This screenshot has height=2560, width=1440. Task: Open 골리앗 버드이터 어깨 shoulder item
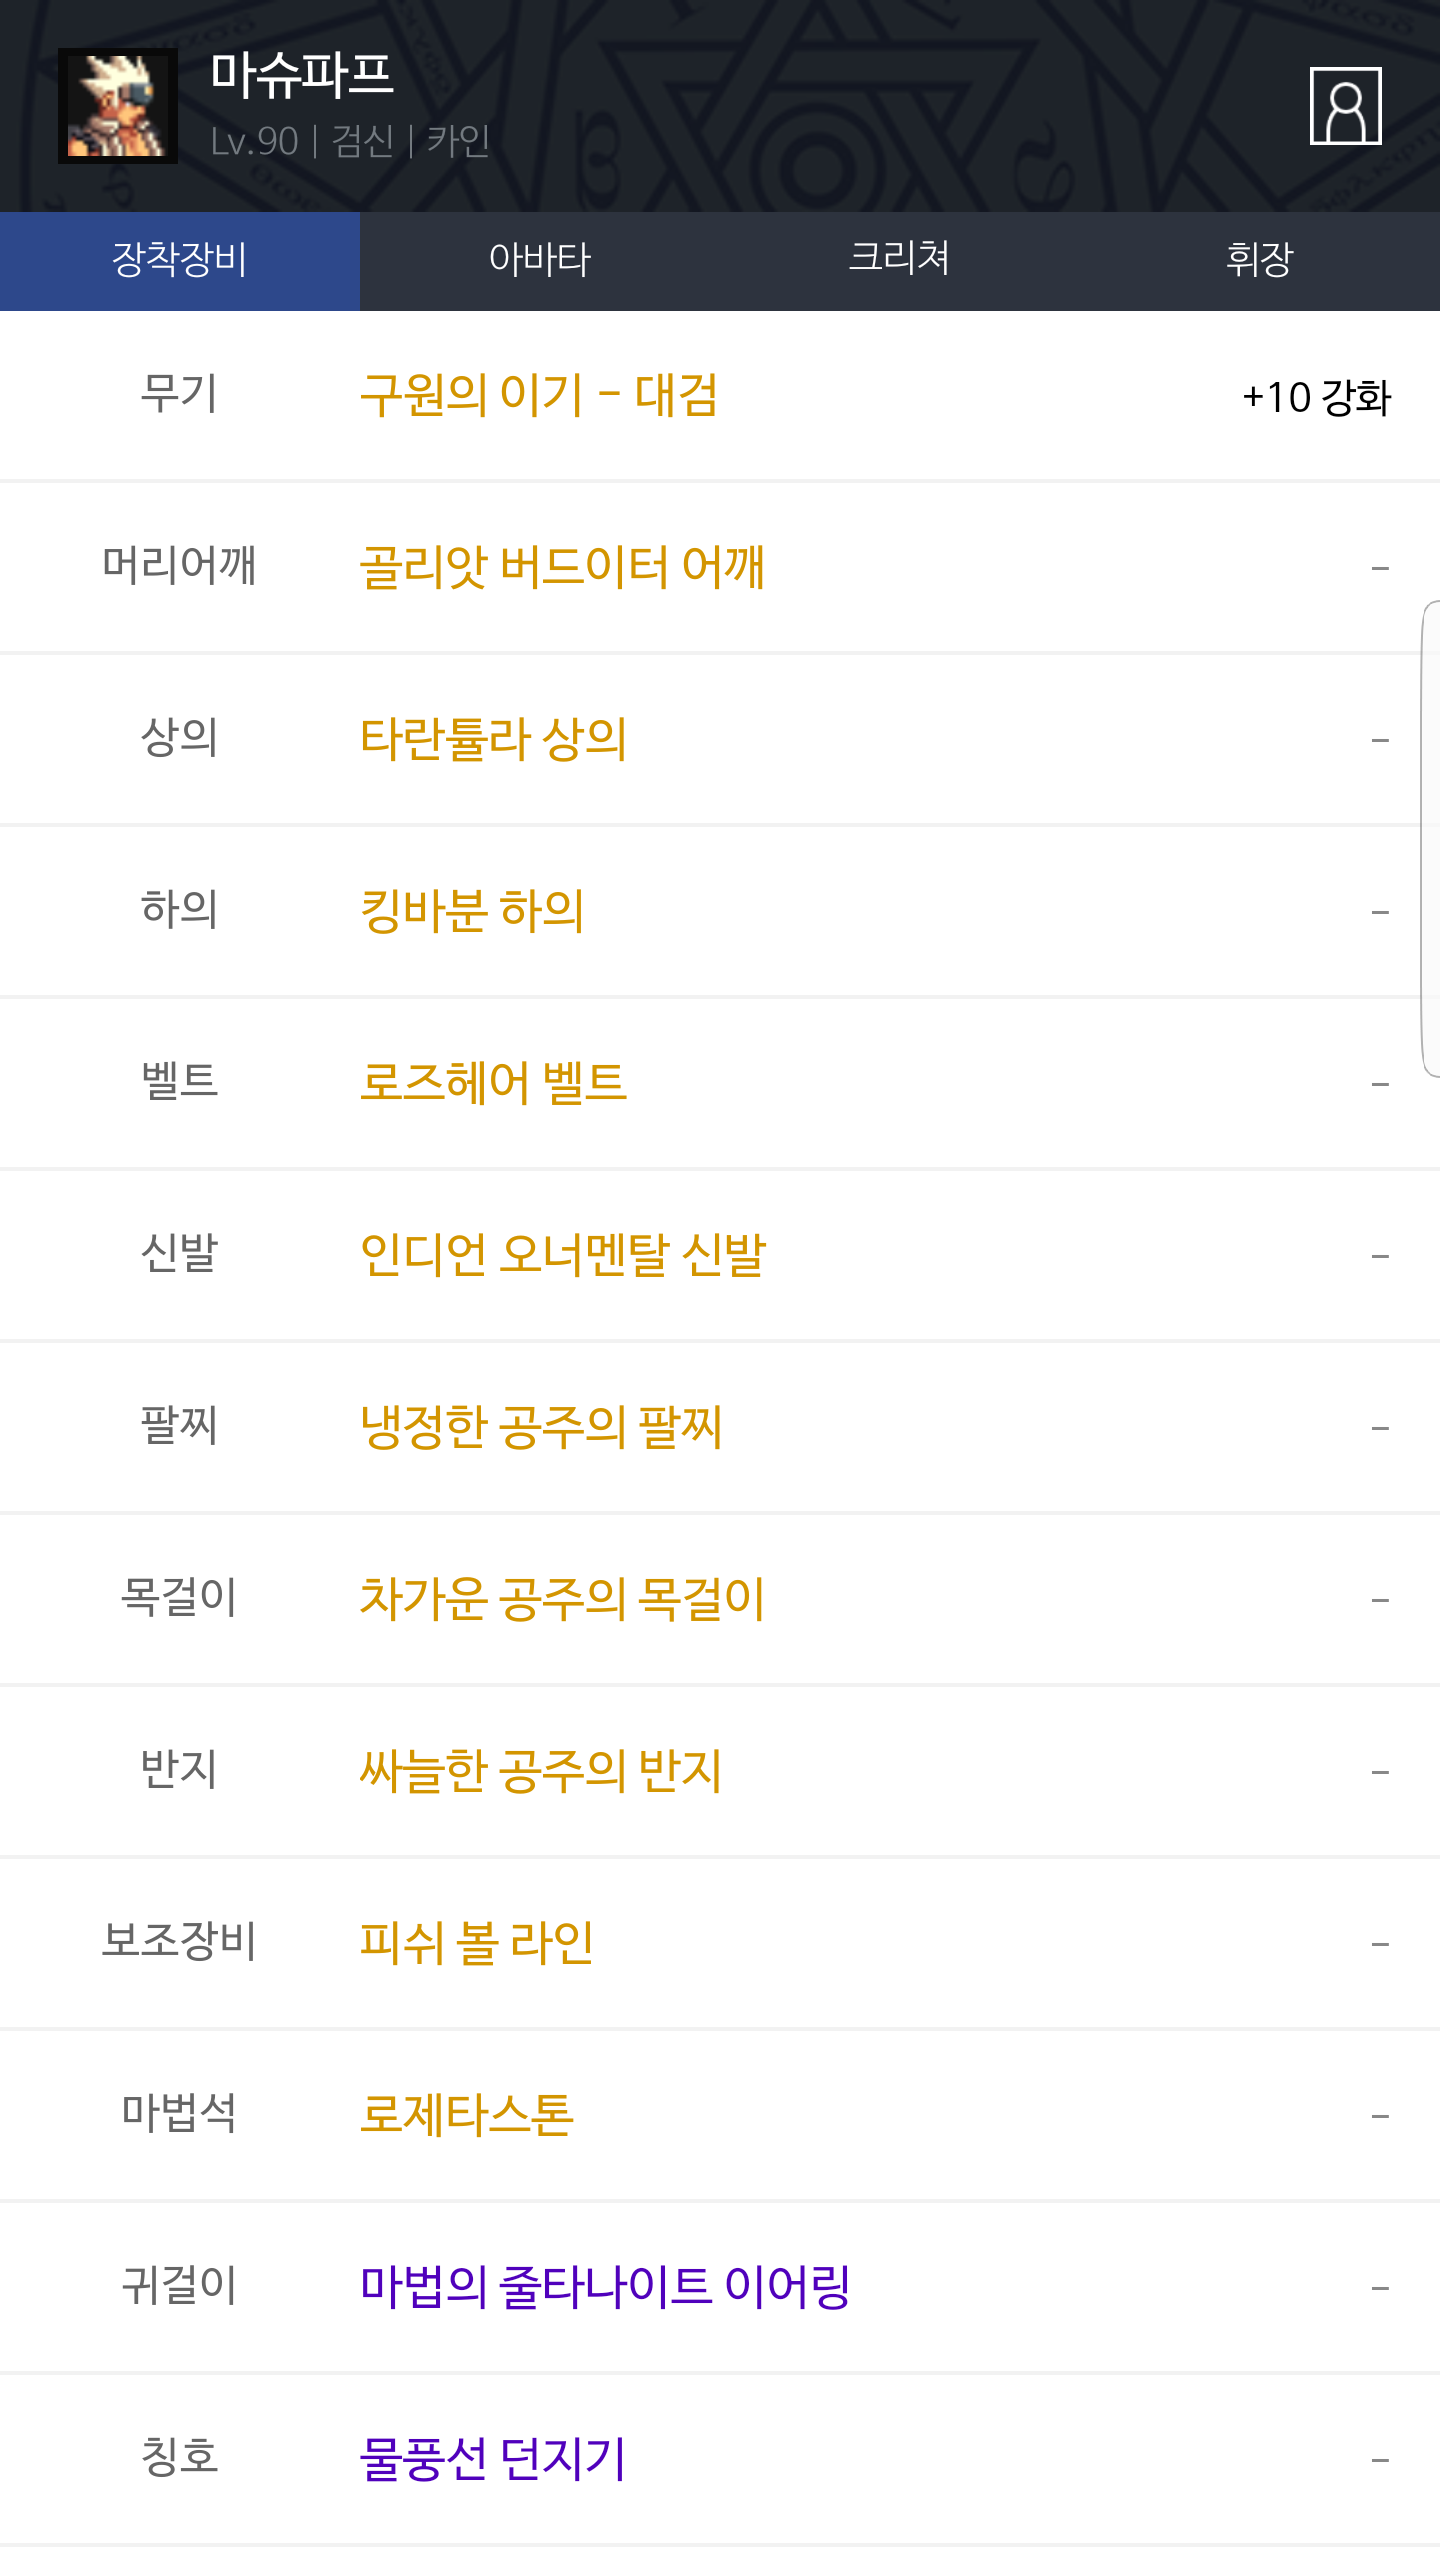(x=562, y=568)
